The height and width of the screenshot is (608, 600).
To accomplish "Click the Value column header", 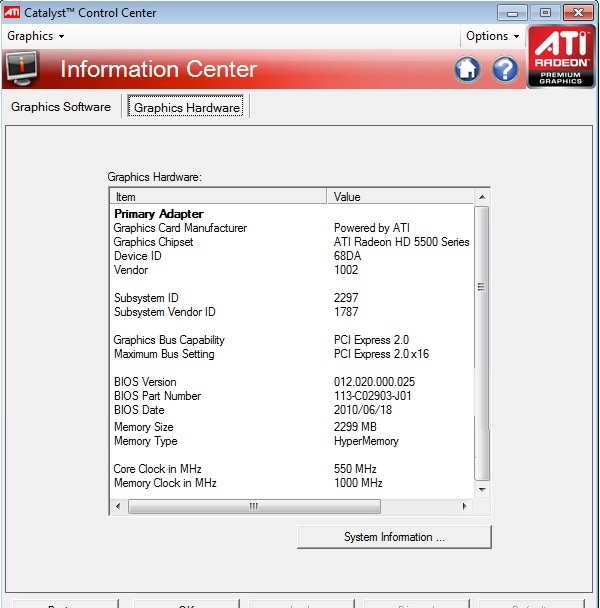I will (400, 197).
